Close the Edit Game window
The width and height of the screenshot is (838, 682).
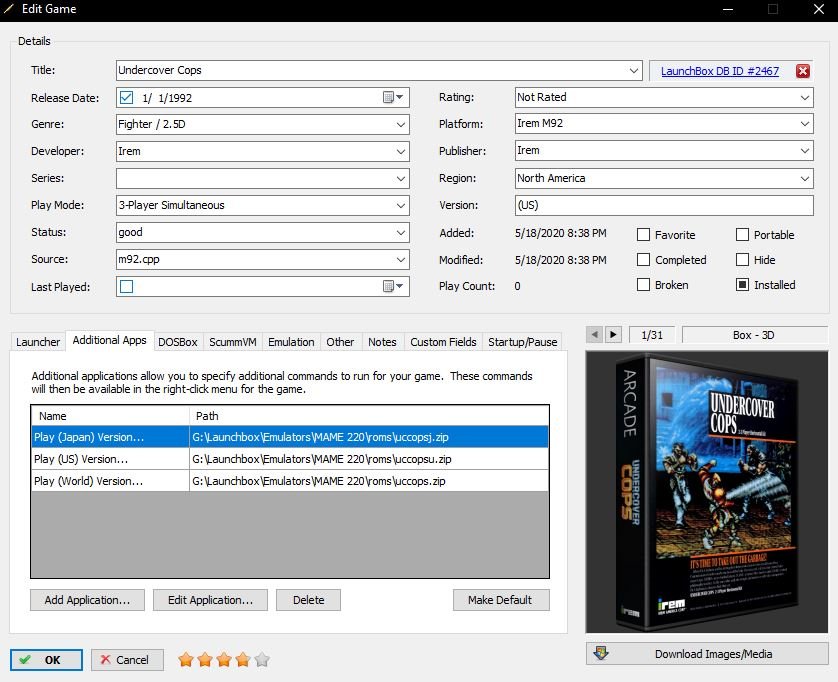point(819,9)
